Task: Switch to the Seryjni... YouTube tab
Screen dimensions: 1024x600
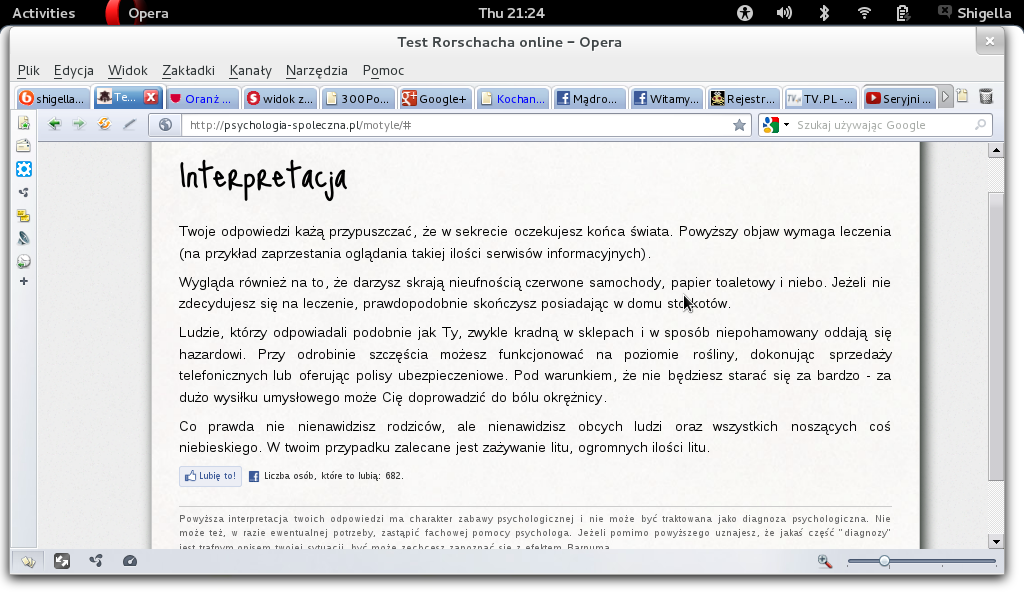Action: pyautogui.click(x=899, y=99)
